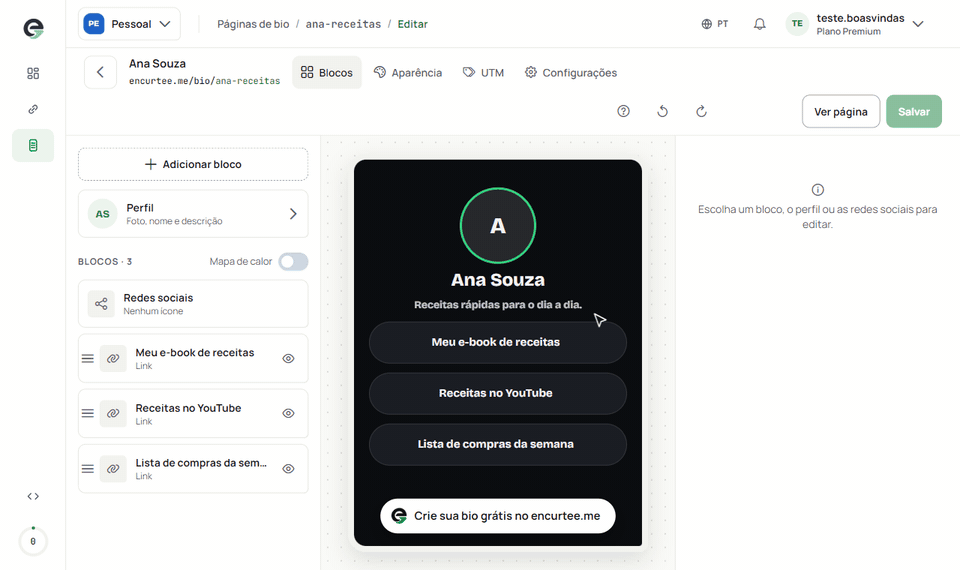This screenshot has height=570, width=960.
Task: Open the teste.boasvindas account menu chevron
Action: click(x=918, y=24)
